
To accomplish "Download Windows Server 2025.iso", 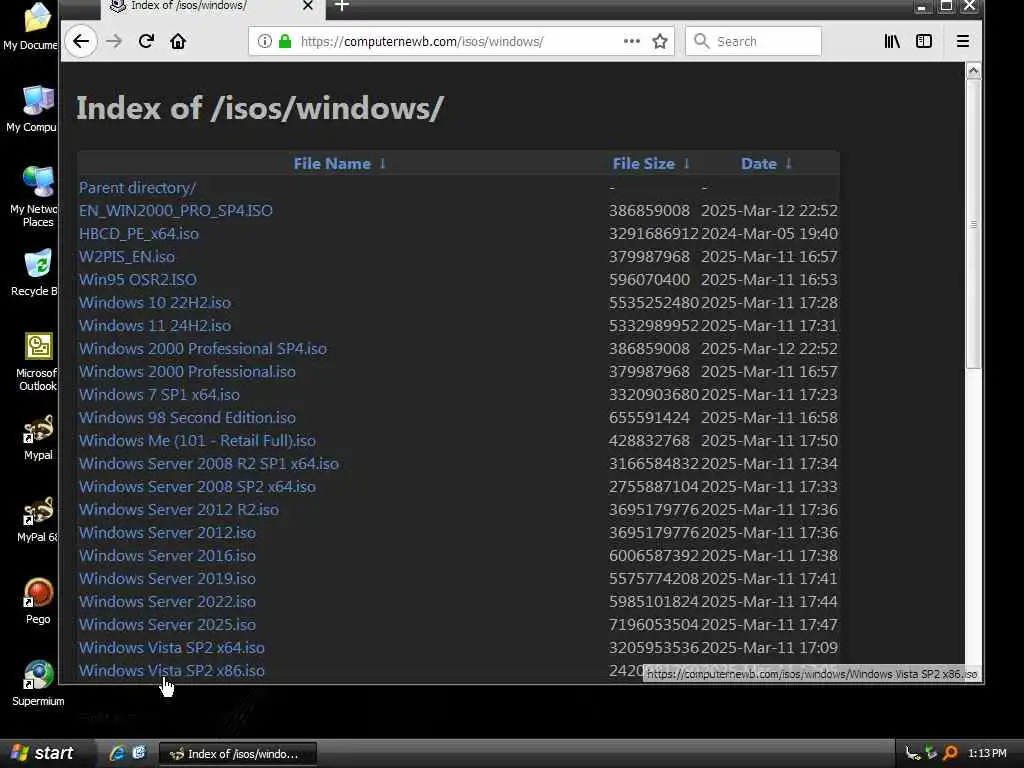I will click(x=167, y=624).
